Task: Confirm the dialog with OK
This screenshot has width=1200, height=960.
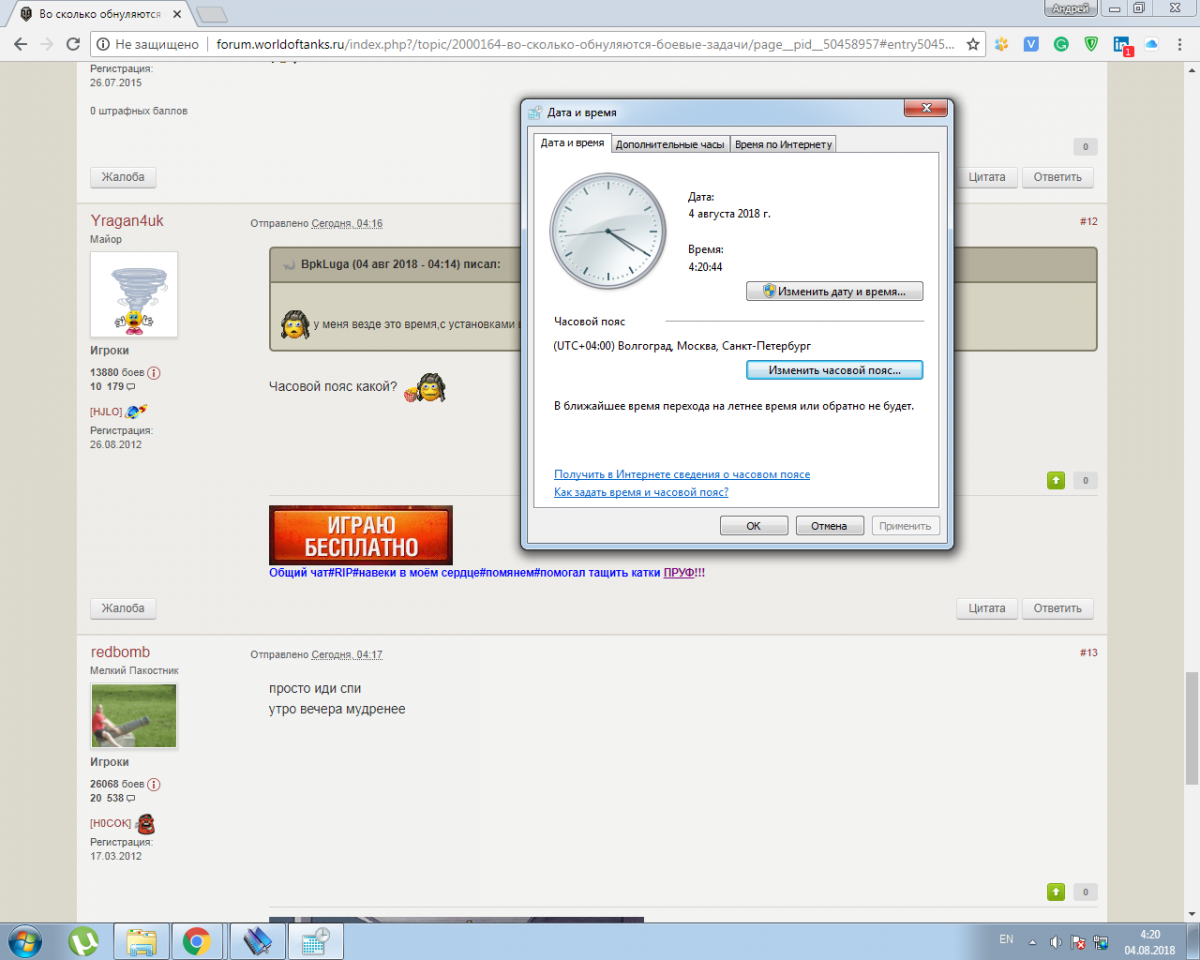Action: coord(754,525)
